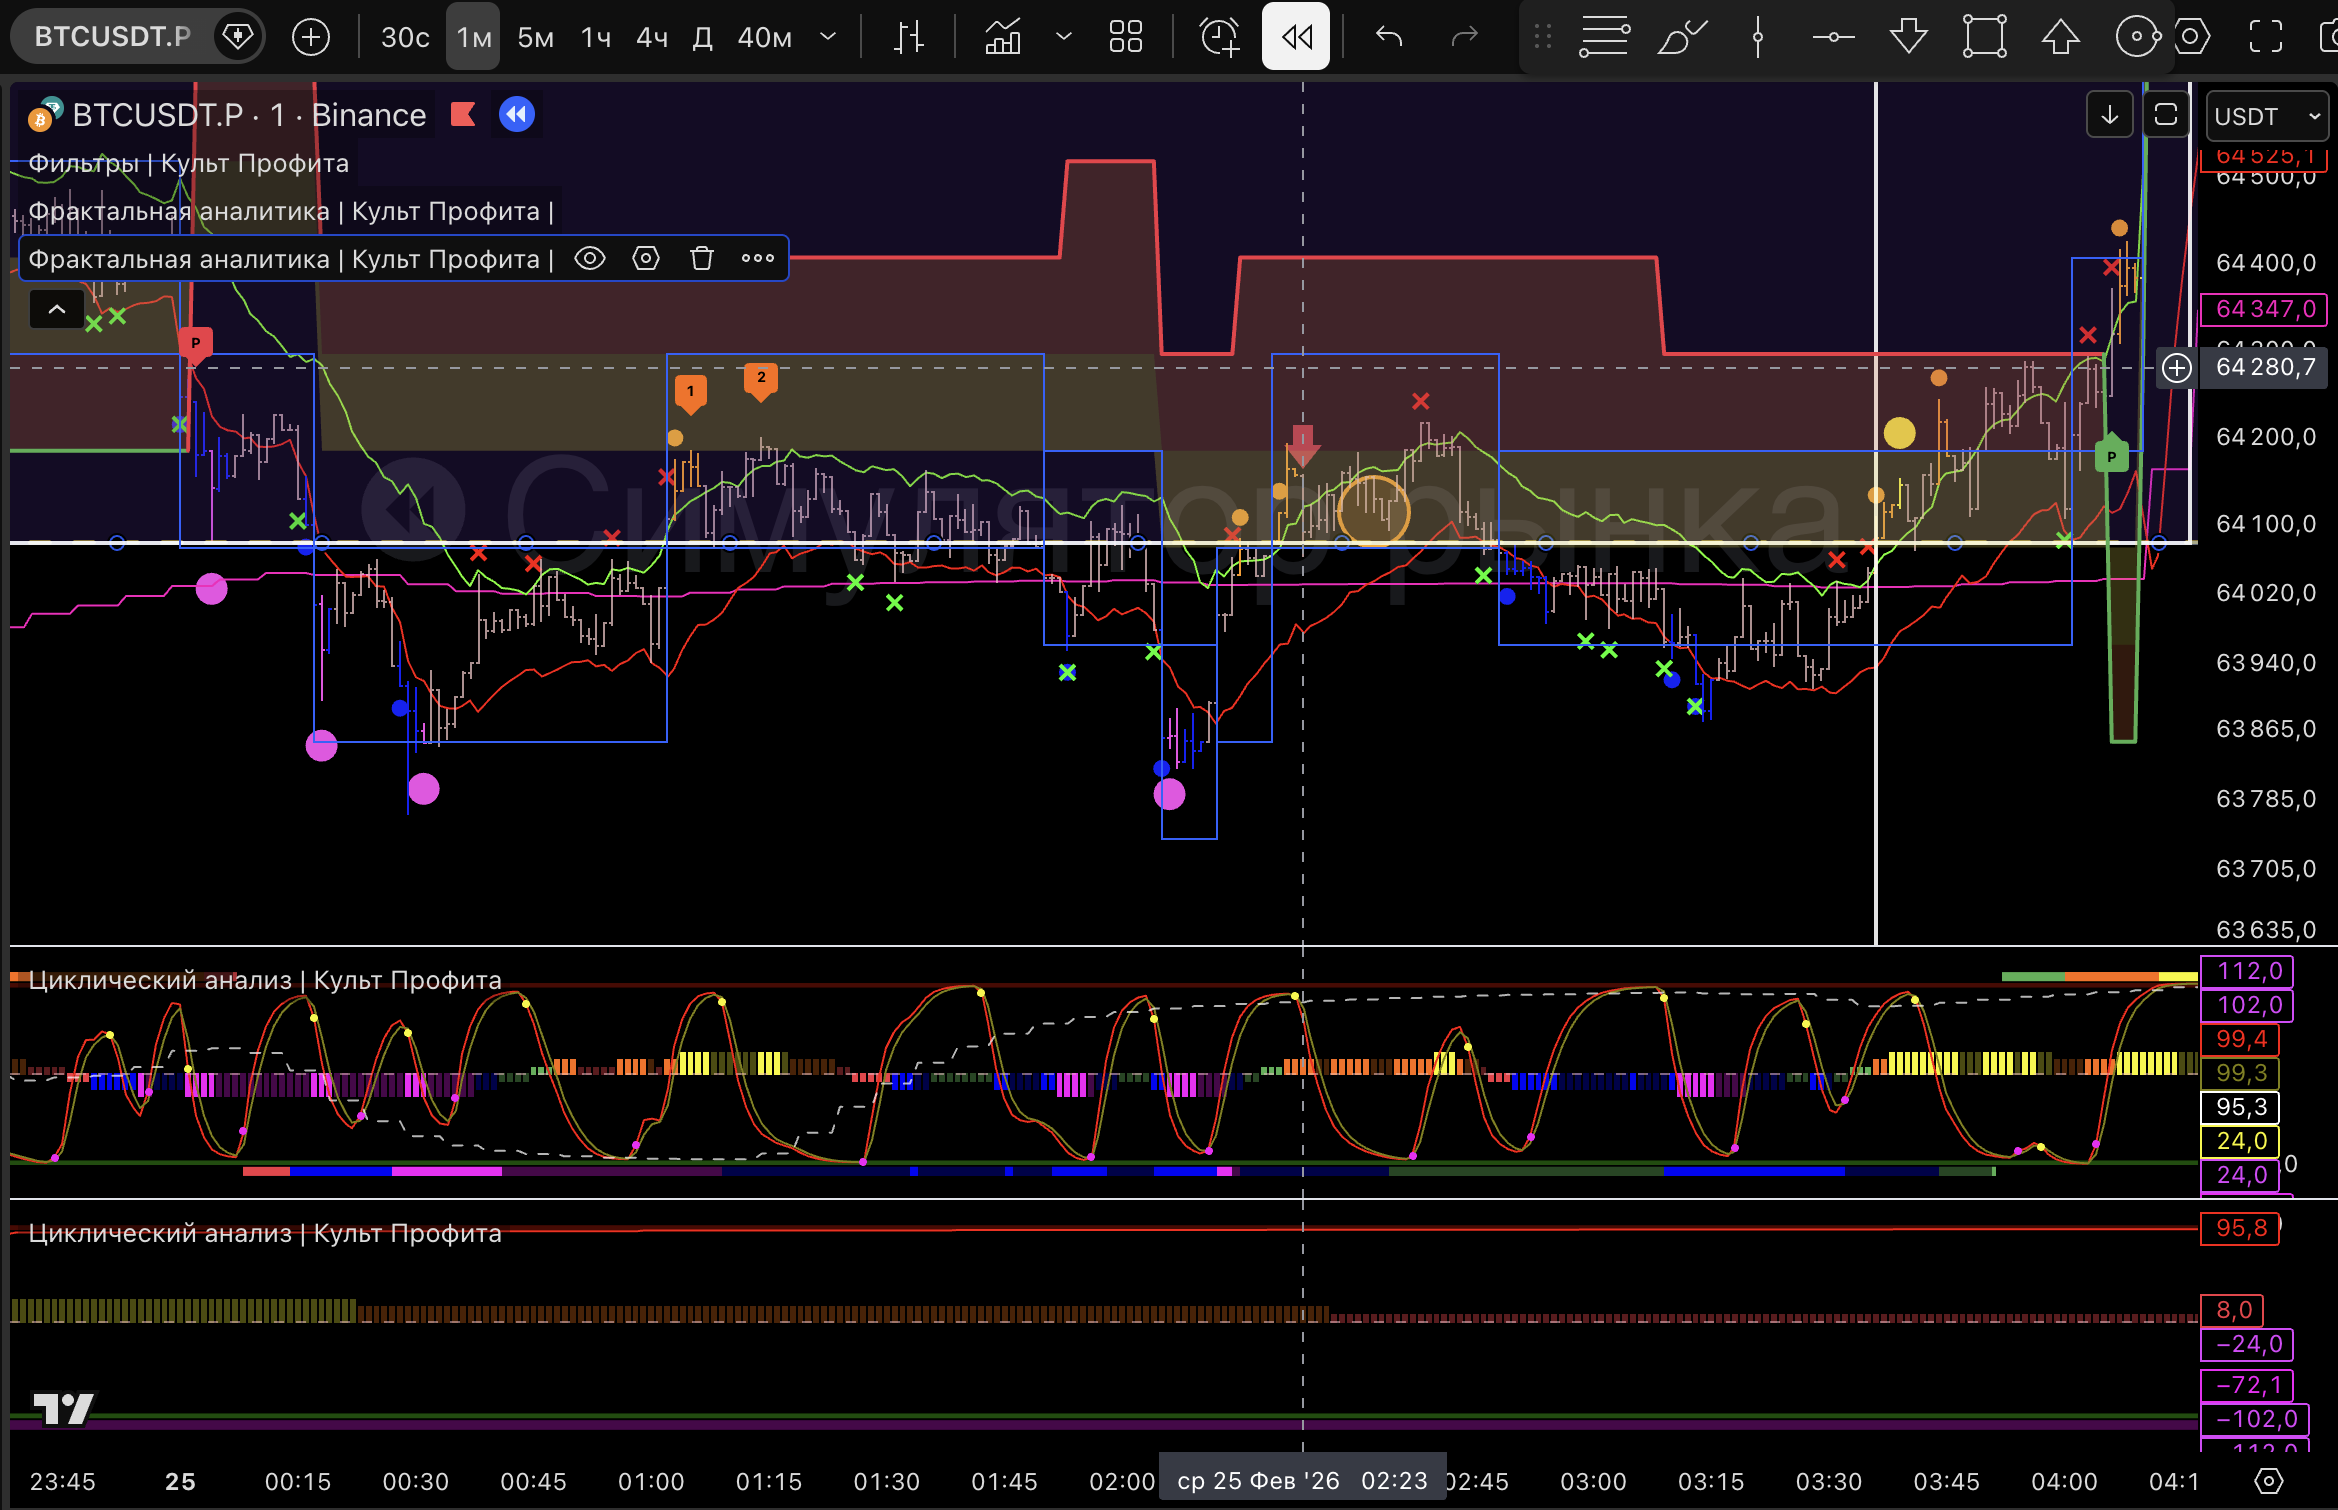
Task: Click the add symbol plus icon
Action: coord(310,38)
